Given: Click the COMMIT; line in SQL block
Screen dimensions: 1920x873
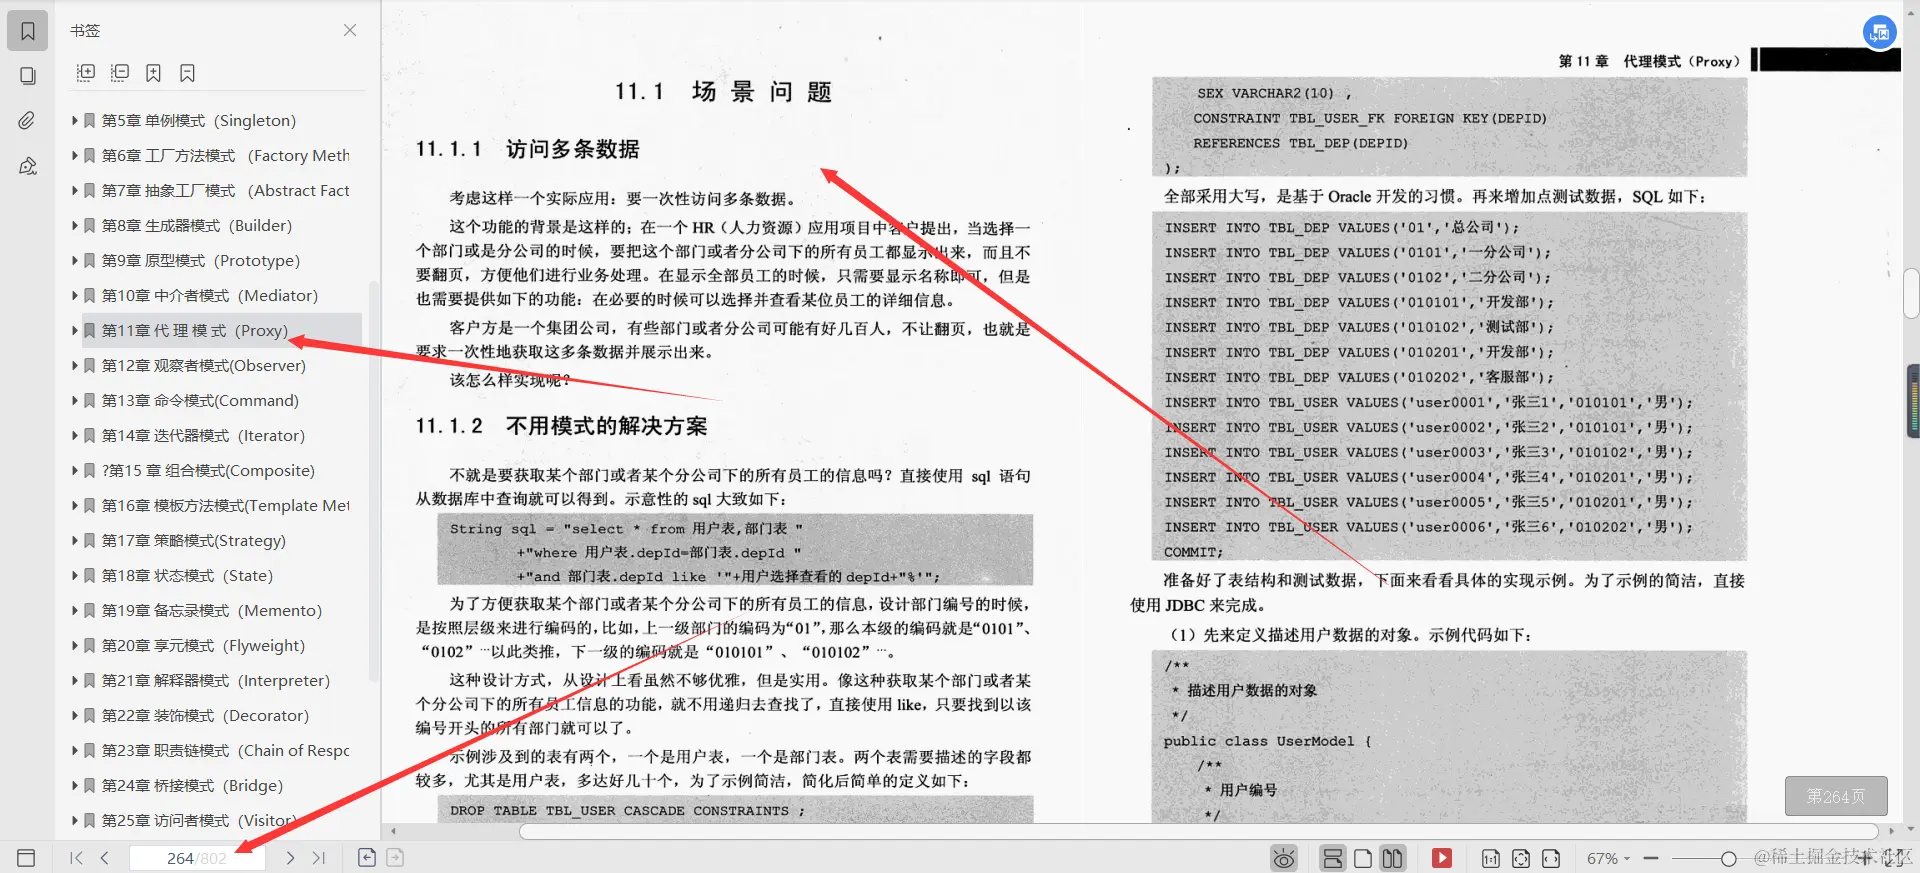Looking at the screenshot, I should point(1193,552).
